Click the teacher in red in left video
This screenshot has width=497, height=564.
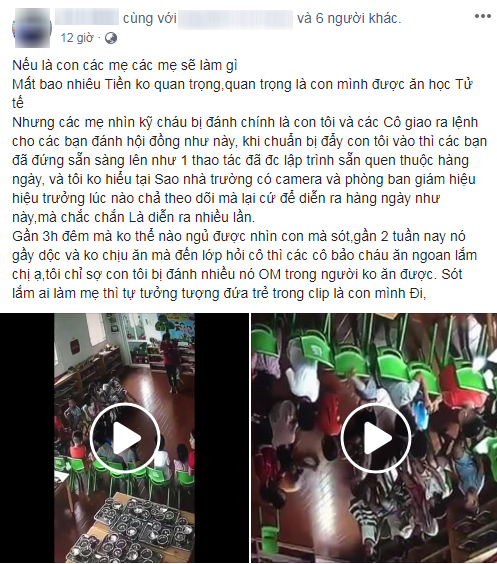pyautogui.click(x=170, y=361)
